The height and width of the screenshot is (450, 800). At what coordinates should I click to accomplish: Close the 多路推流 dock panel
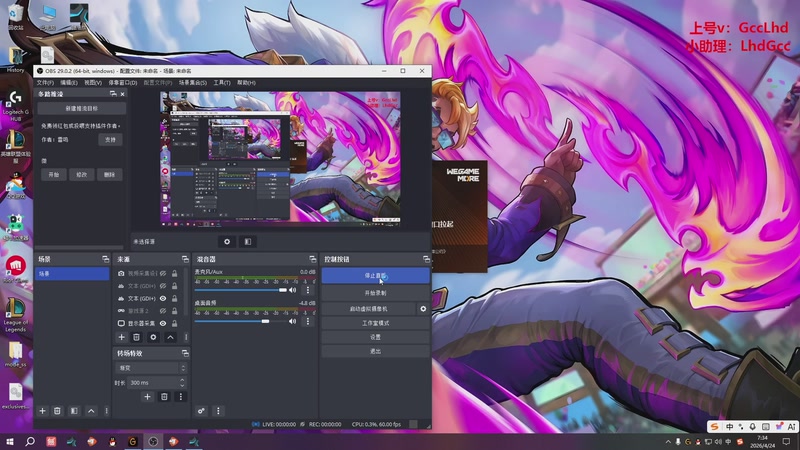point(122,94)
